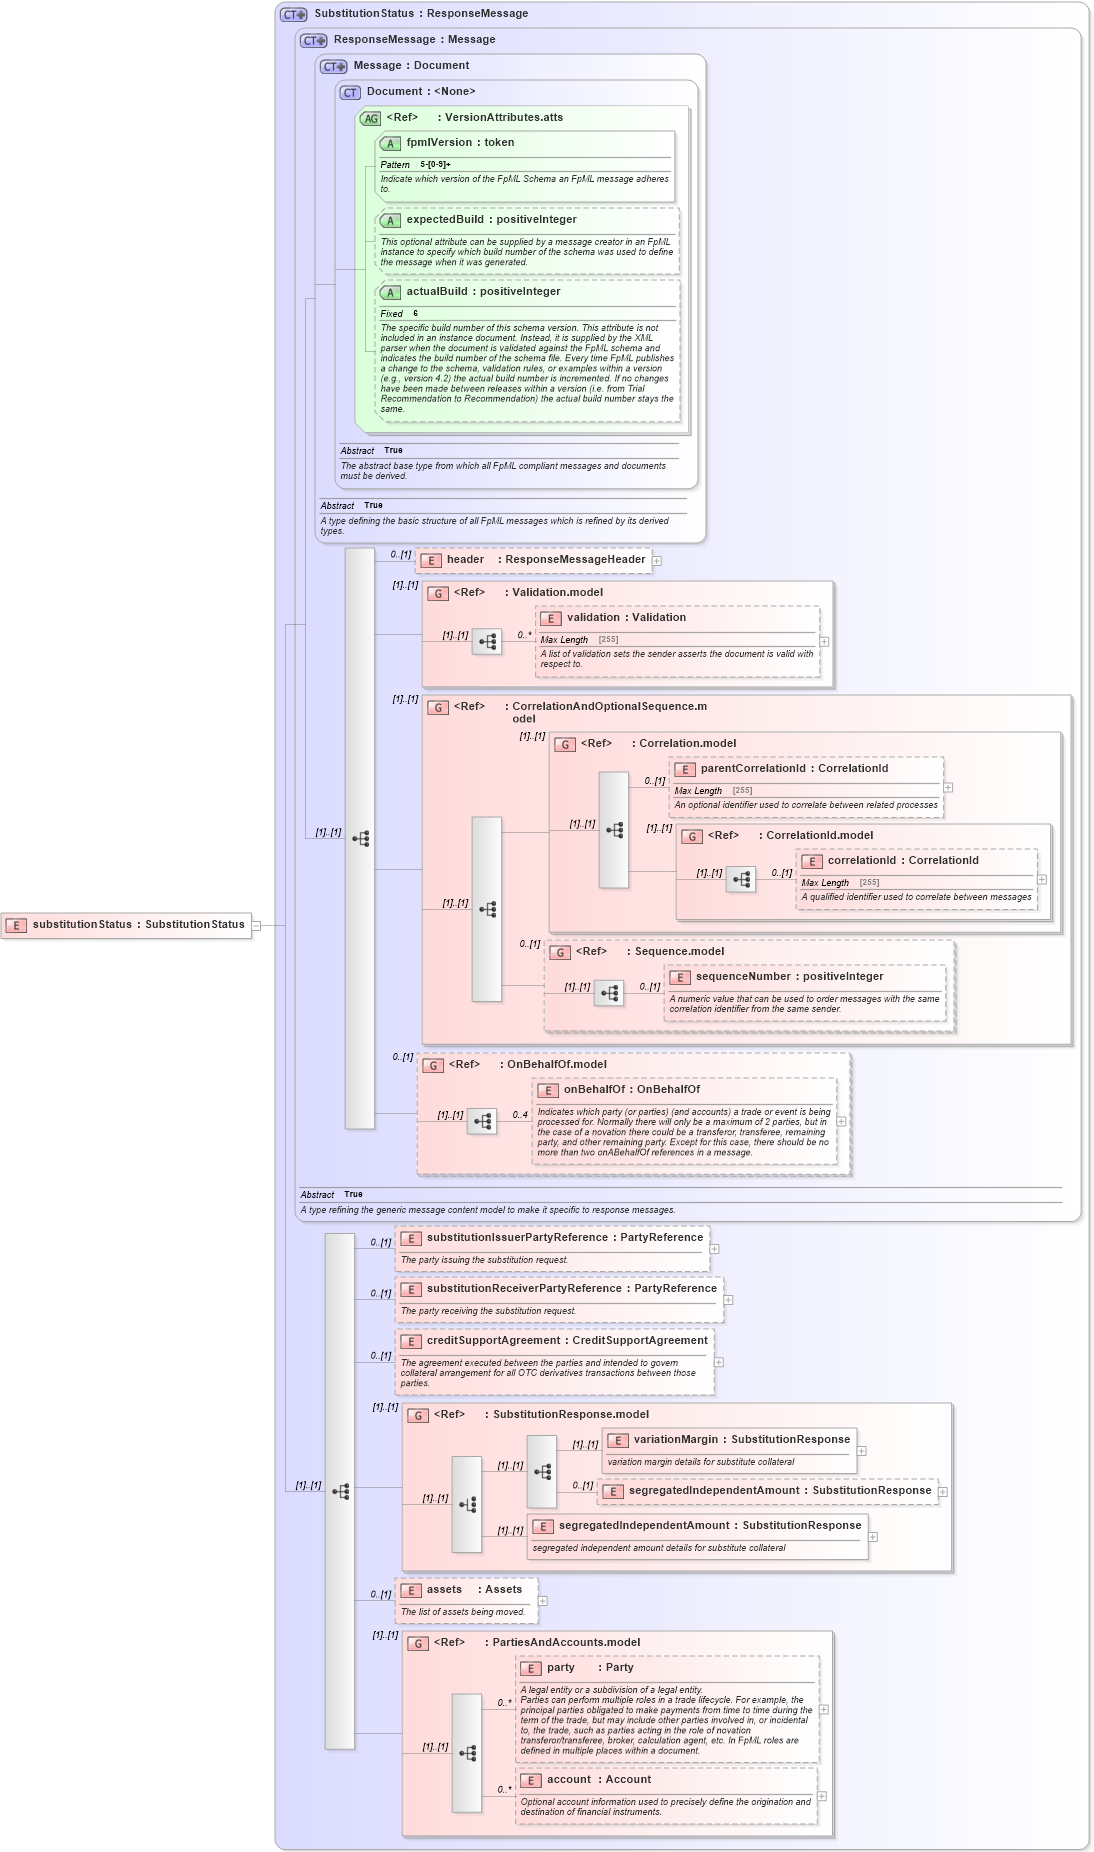This screenshot has height=1852, width=1094.
Task: Expand substitutionReceiverPartyReference element
Action: click(x=728, y=1300)
